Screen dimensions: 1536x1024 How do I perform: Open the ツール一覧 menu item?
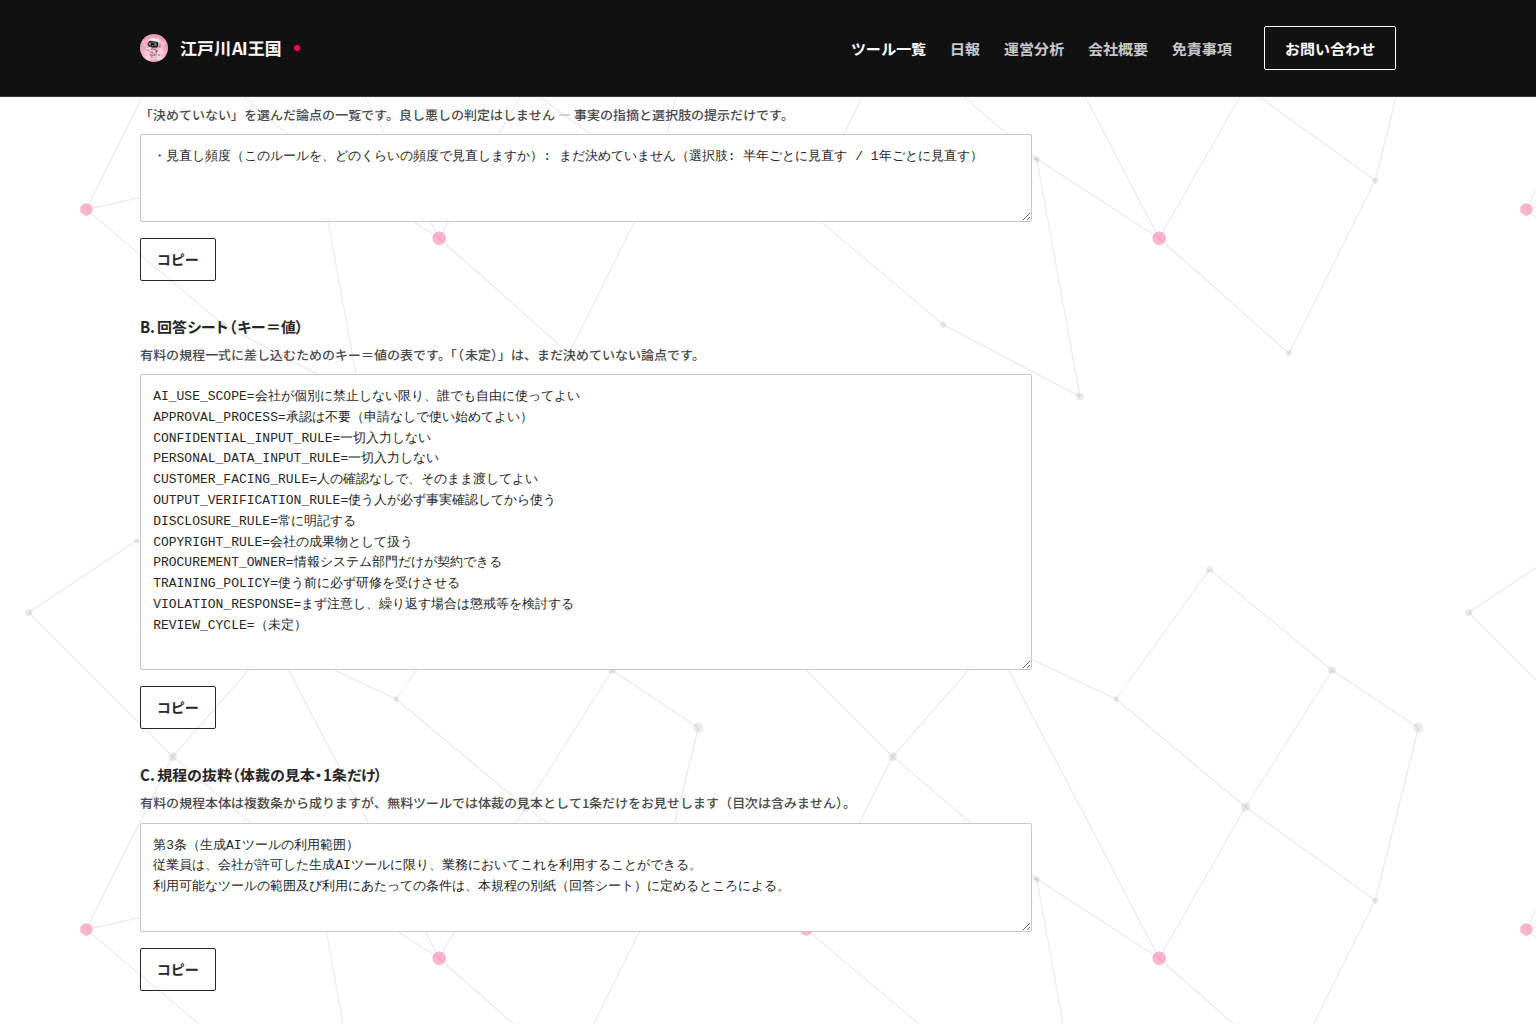click(888, 49)
